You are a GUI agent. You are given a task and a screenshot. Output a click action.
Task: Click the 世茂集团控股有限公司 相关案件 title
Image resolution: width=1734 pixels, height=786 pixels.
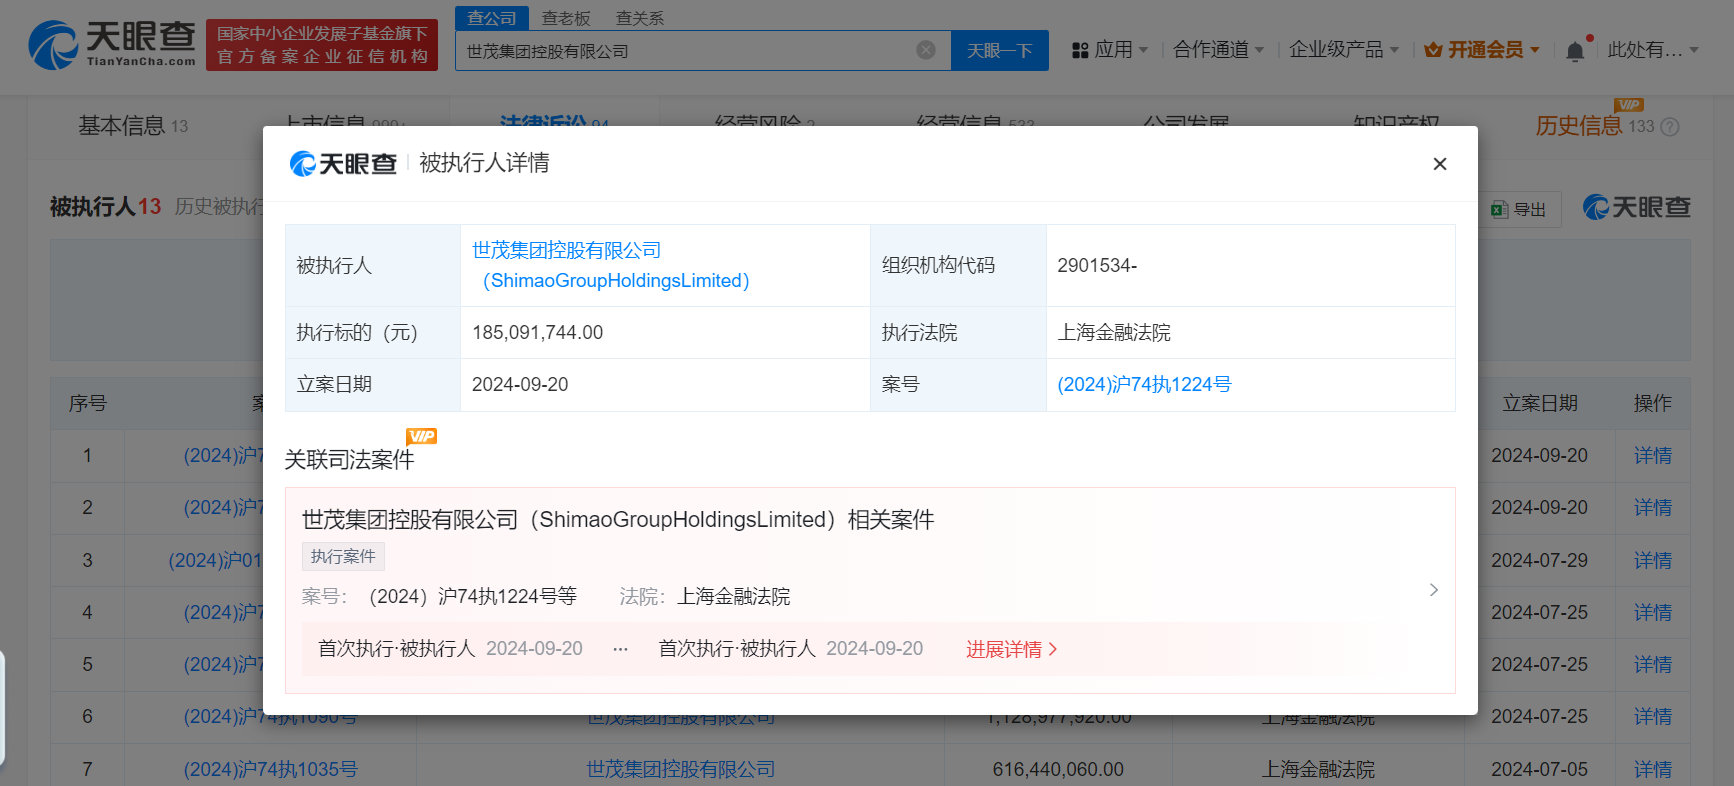618,520
